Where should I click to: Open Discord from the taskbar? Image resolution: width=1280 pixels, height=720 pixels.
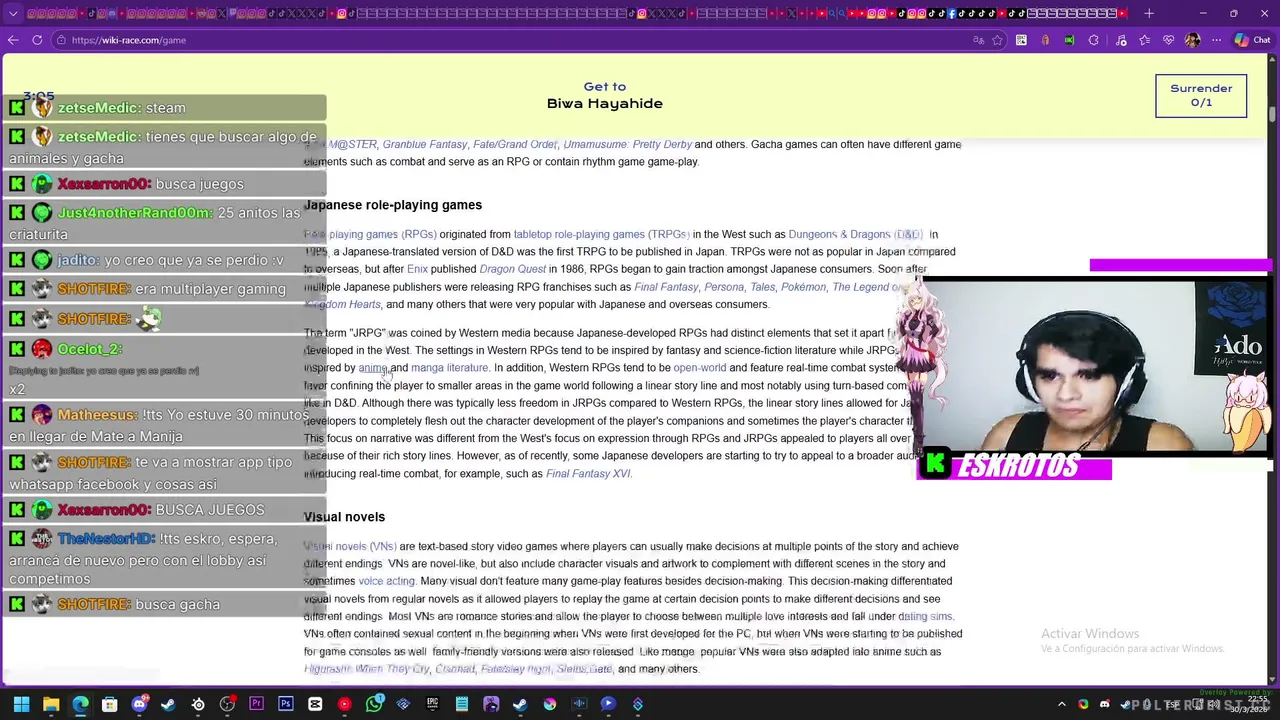139,704
